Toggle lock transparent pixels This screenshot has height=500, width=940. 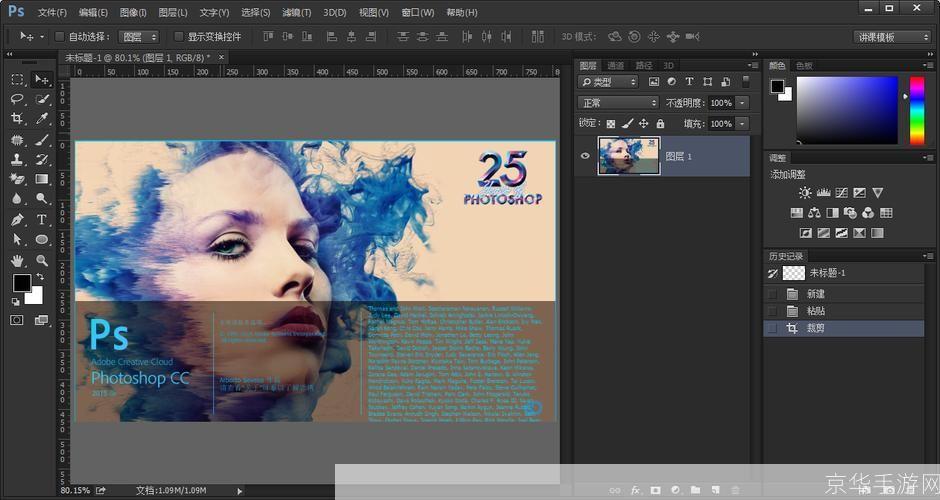[610, 124]
